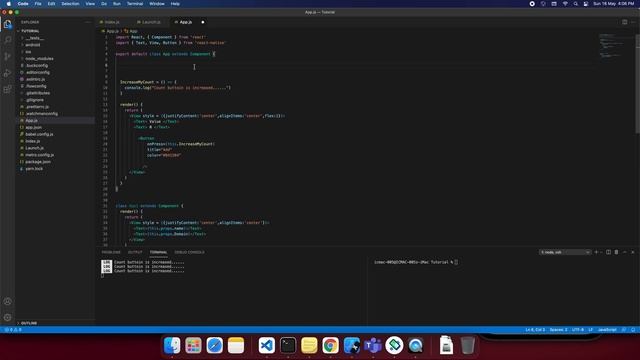Open Visual Studio Code dock icon
Viewport: 640px width, 360px height.
(267, 346)
